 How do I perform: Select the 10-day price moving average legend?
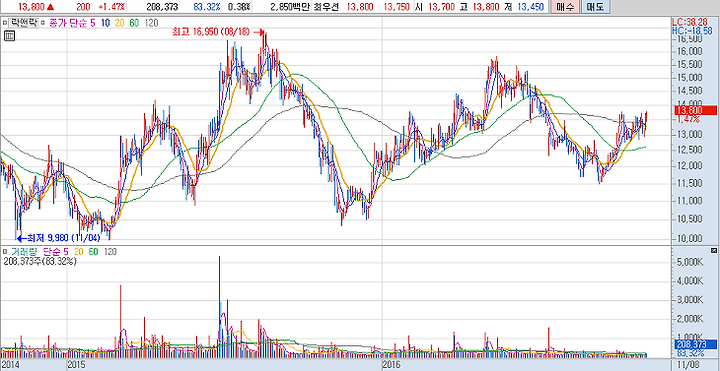[x=105, y=22]
